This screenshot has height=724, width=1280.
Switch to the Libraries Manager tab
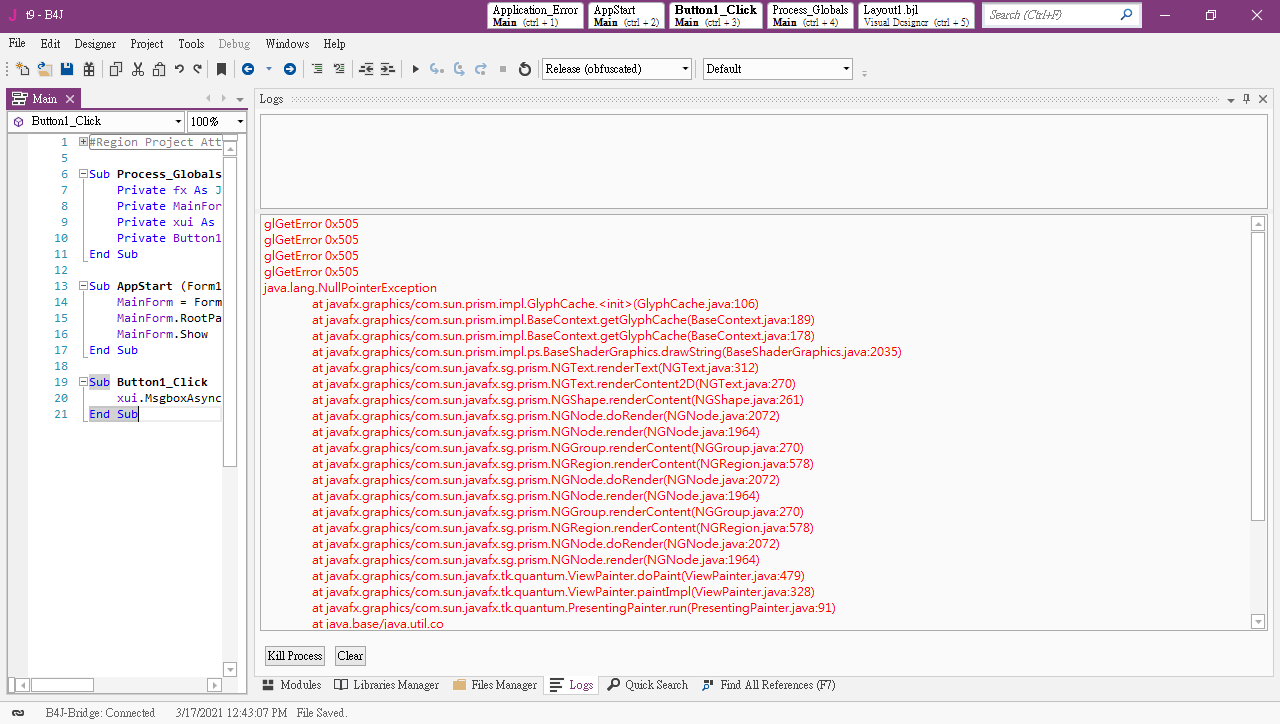387,685
